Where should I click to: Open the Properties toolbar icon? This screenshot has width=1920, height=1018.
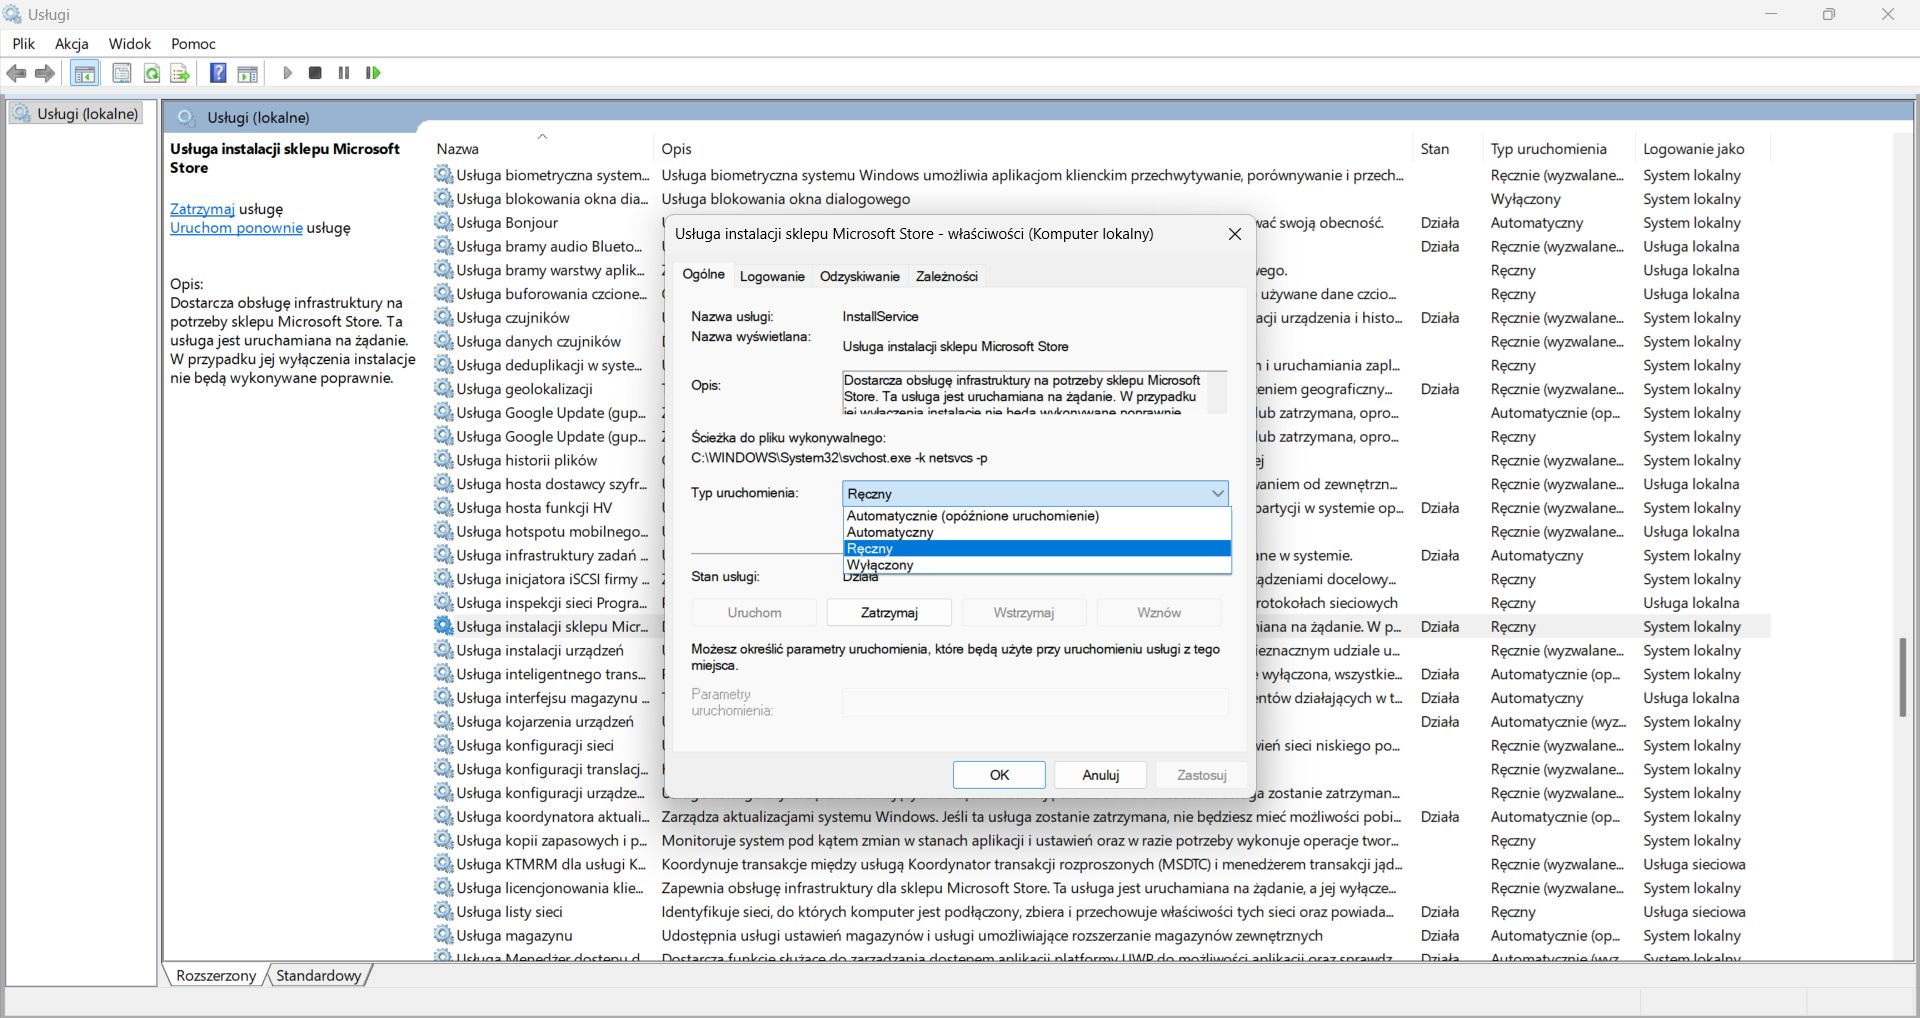(x=122, y=73)
